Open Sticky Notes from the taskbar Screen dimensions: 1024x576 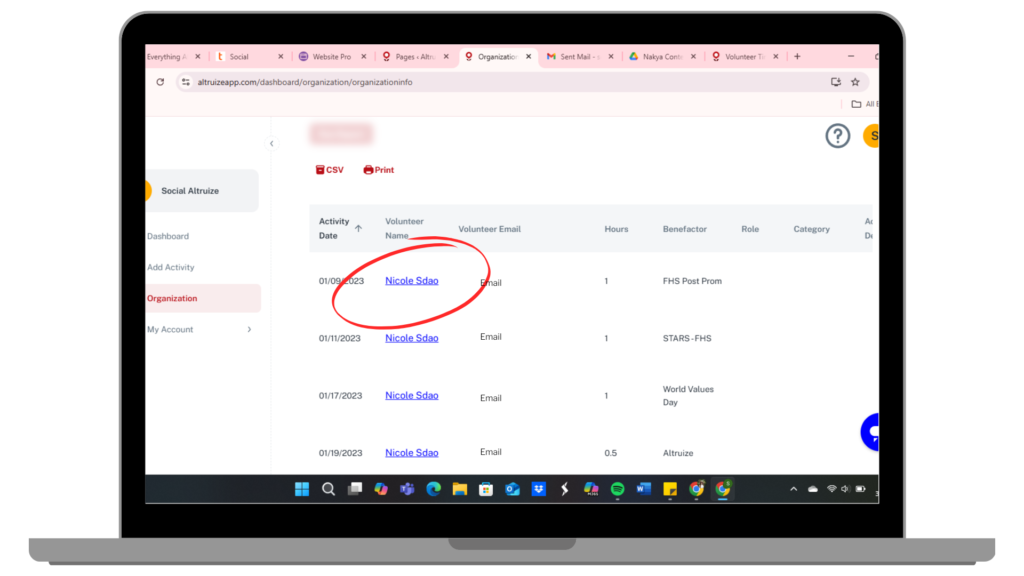(670, 489)
